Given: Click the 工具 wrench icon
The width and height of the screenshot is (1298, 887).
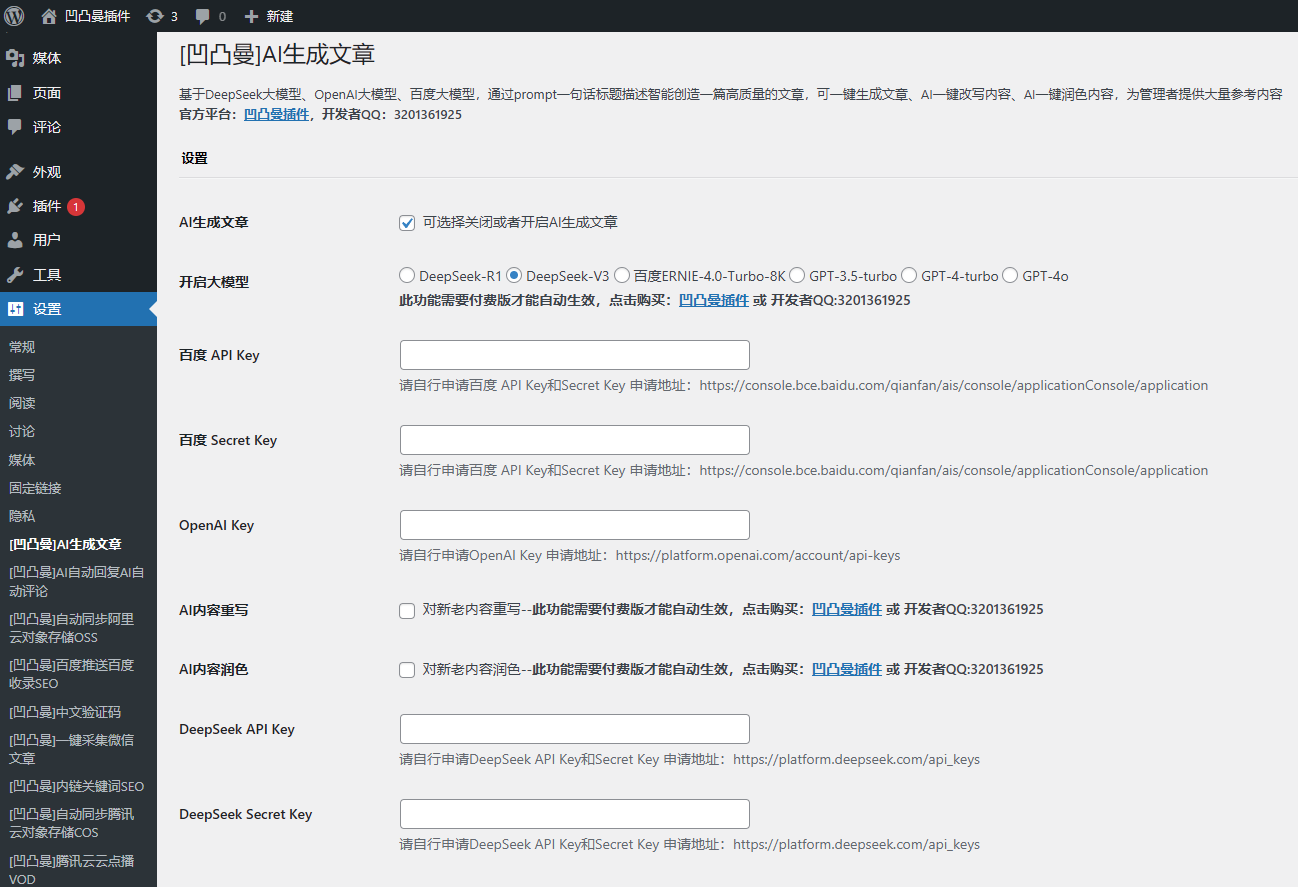Looking at the screenshot, I should pyautogui.click(x=15, y=275).
